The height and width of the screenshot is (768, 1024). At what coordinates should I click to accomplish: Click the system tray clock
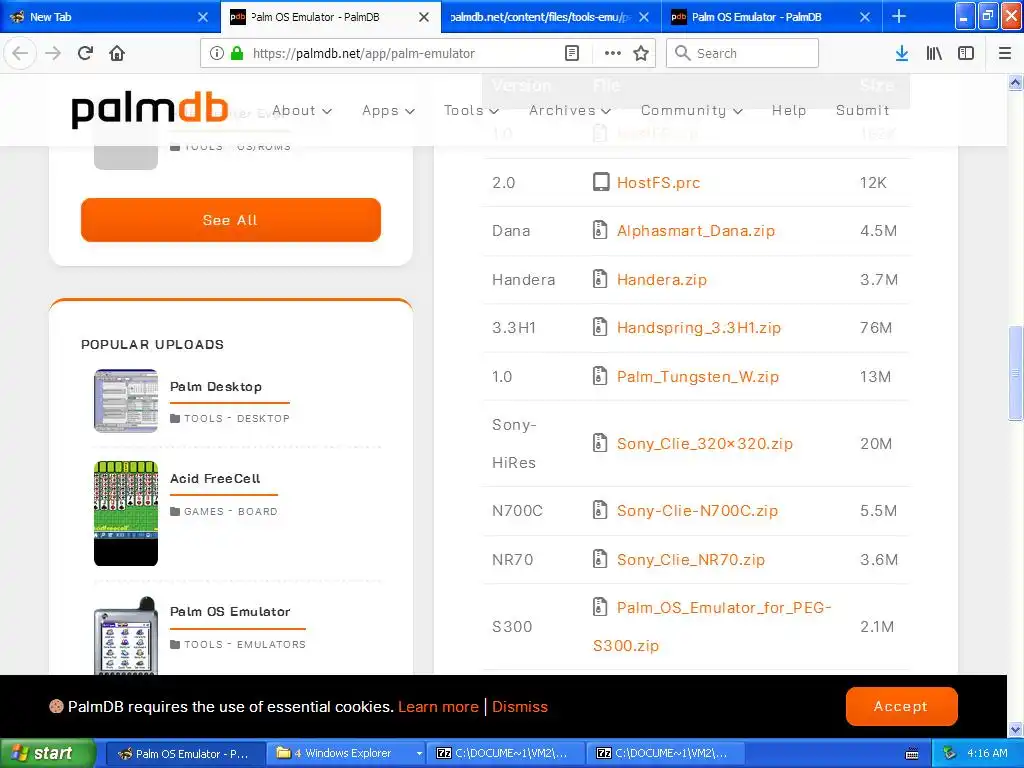(x=987, y=753)
